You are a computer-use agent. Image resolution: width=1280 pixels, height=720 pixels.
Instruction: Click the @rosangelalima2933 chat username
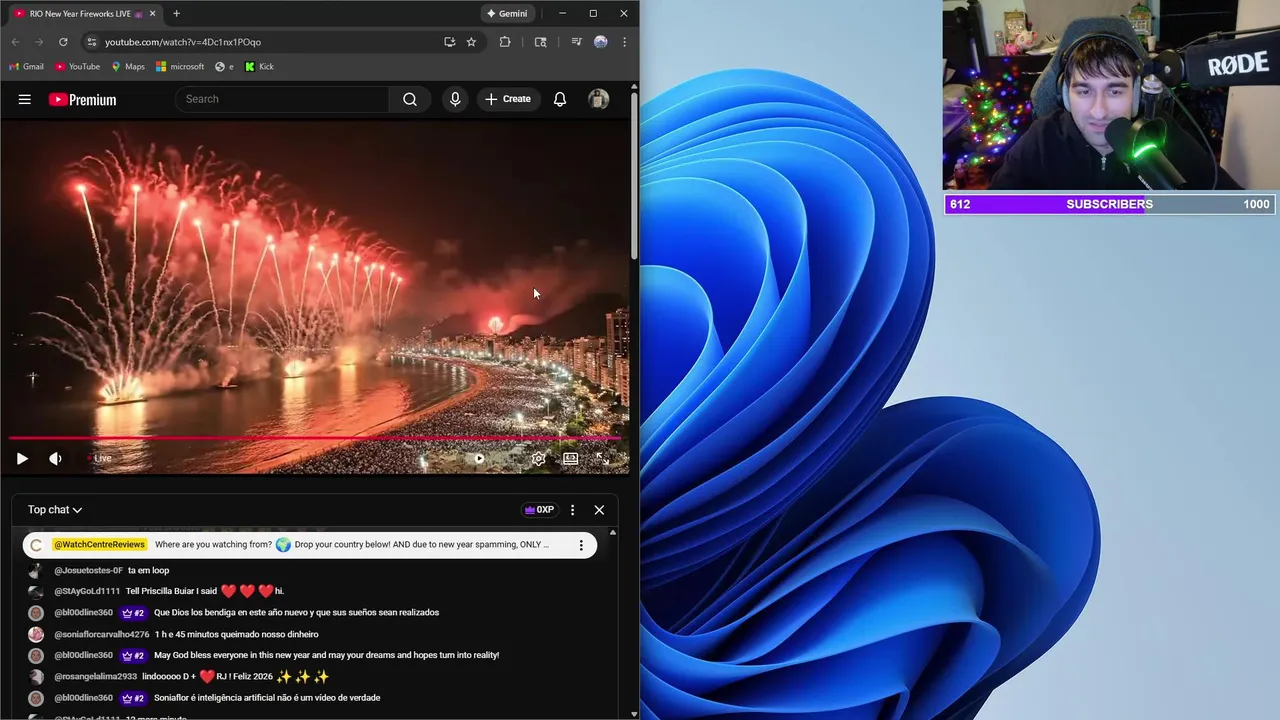[x=95, y=677]
